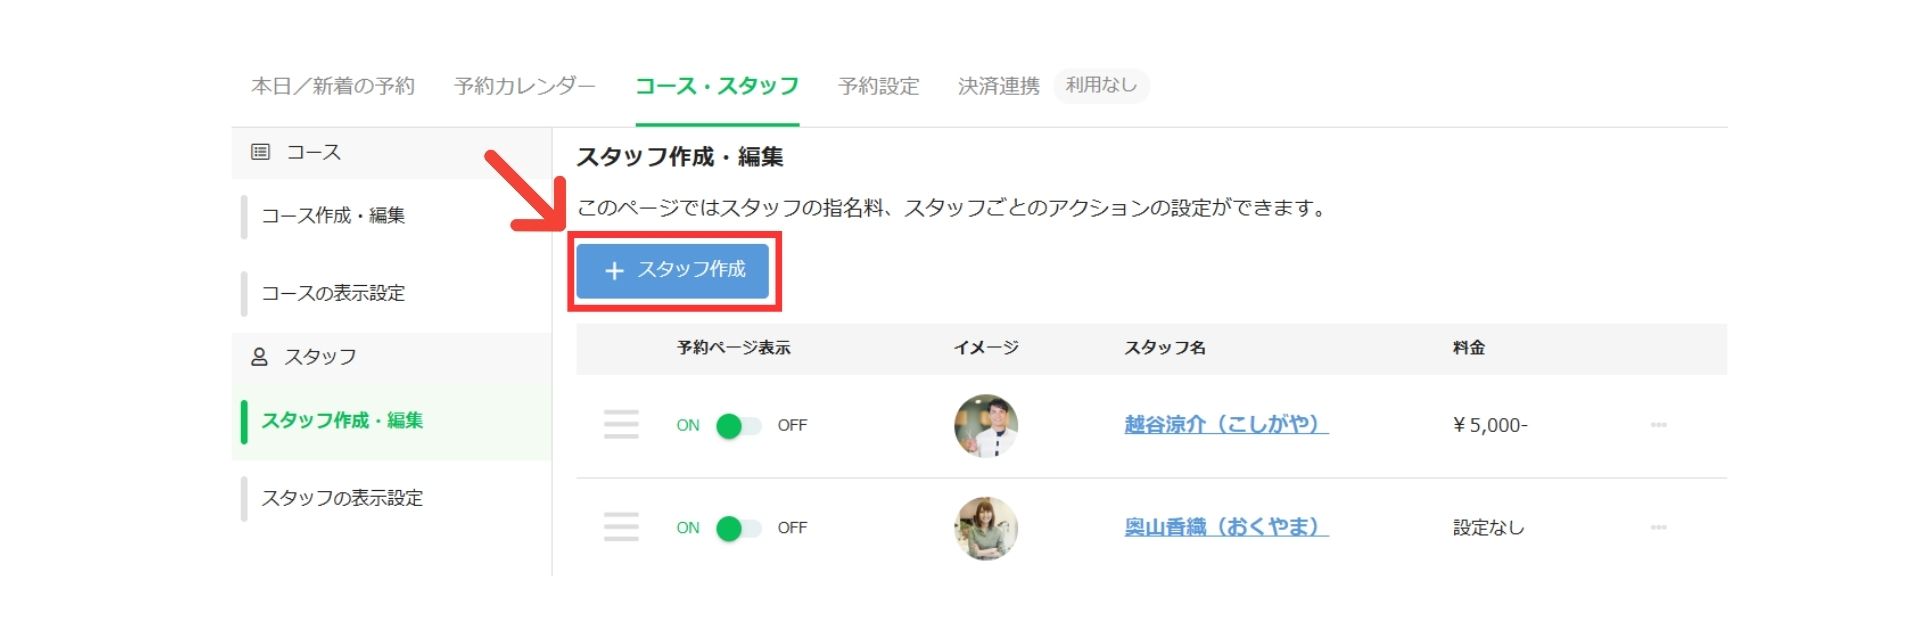This screenshot has height=640, width=1920.
Task: Open コースの表示設定 in the sidebar
Action: 333,293
